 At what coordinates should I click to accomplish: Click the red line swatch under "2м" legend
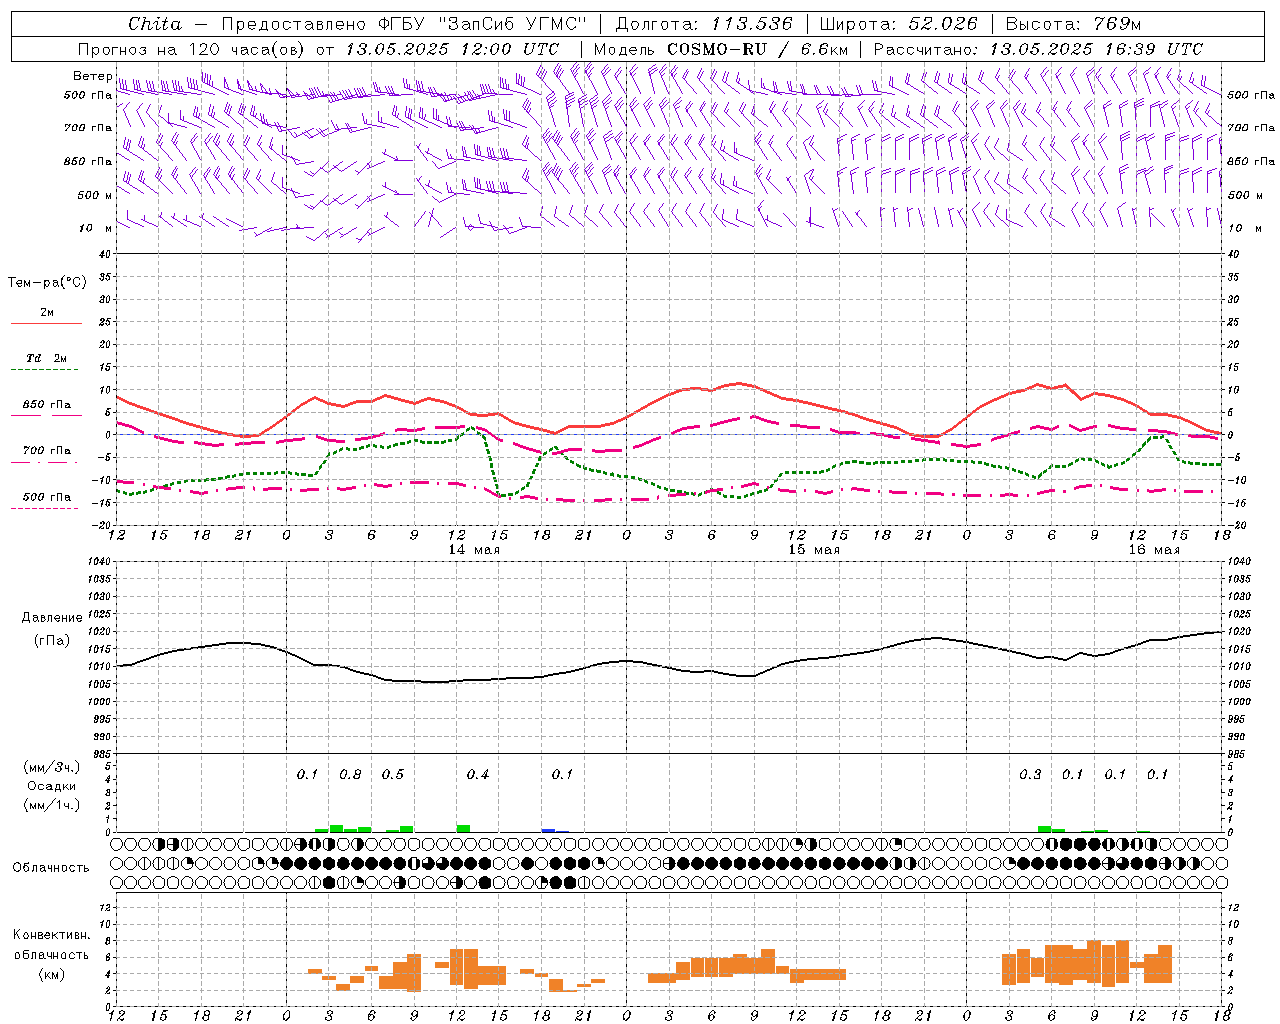(46, 323)
